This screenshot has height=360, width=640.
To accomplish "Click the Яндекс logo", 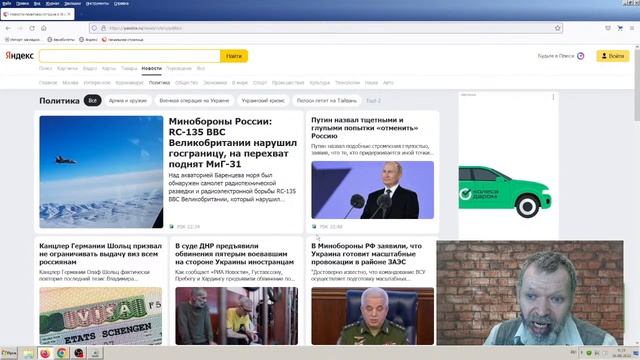I will pyautogui.click(x=20, y=56).
